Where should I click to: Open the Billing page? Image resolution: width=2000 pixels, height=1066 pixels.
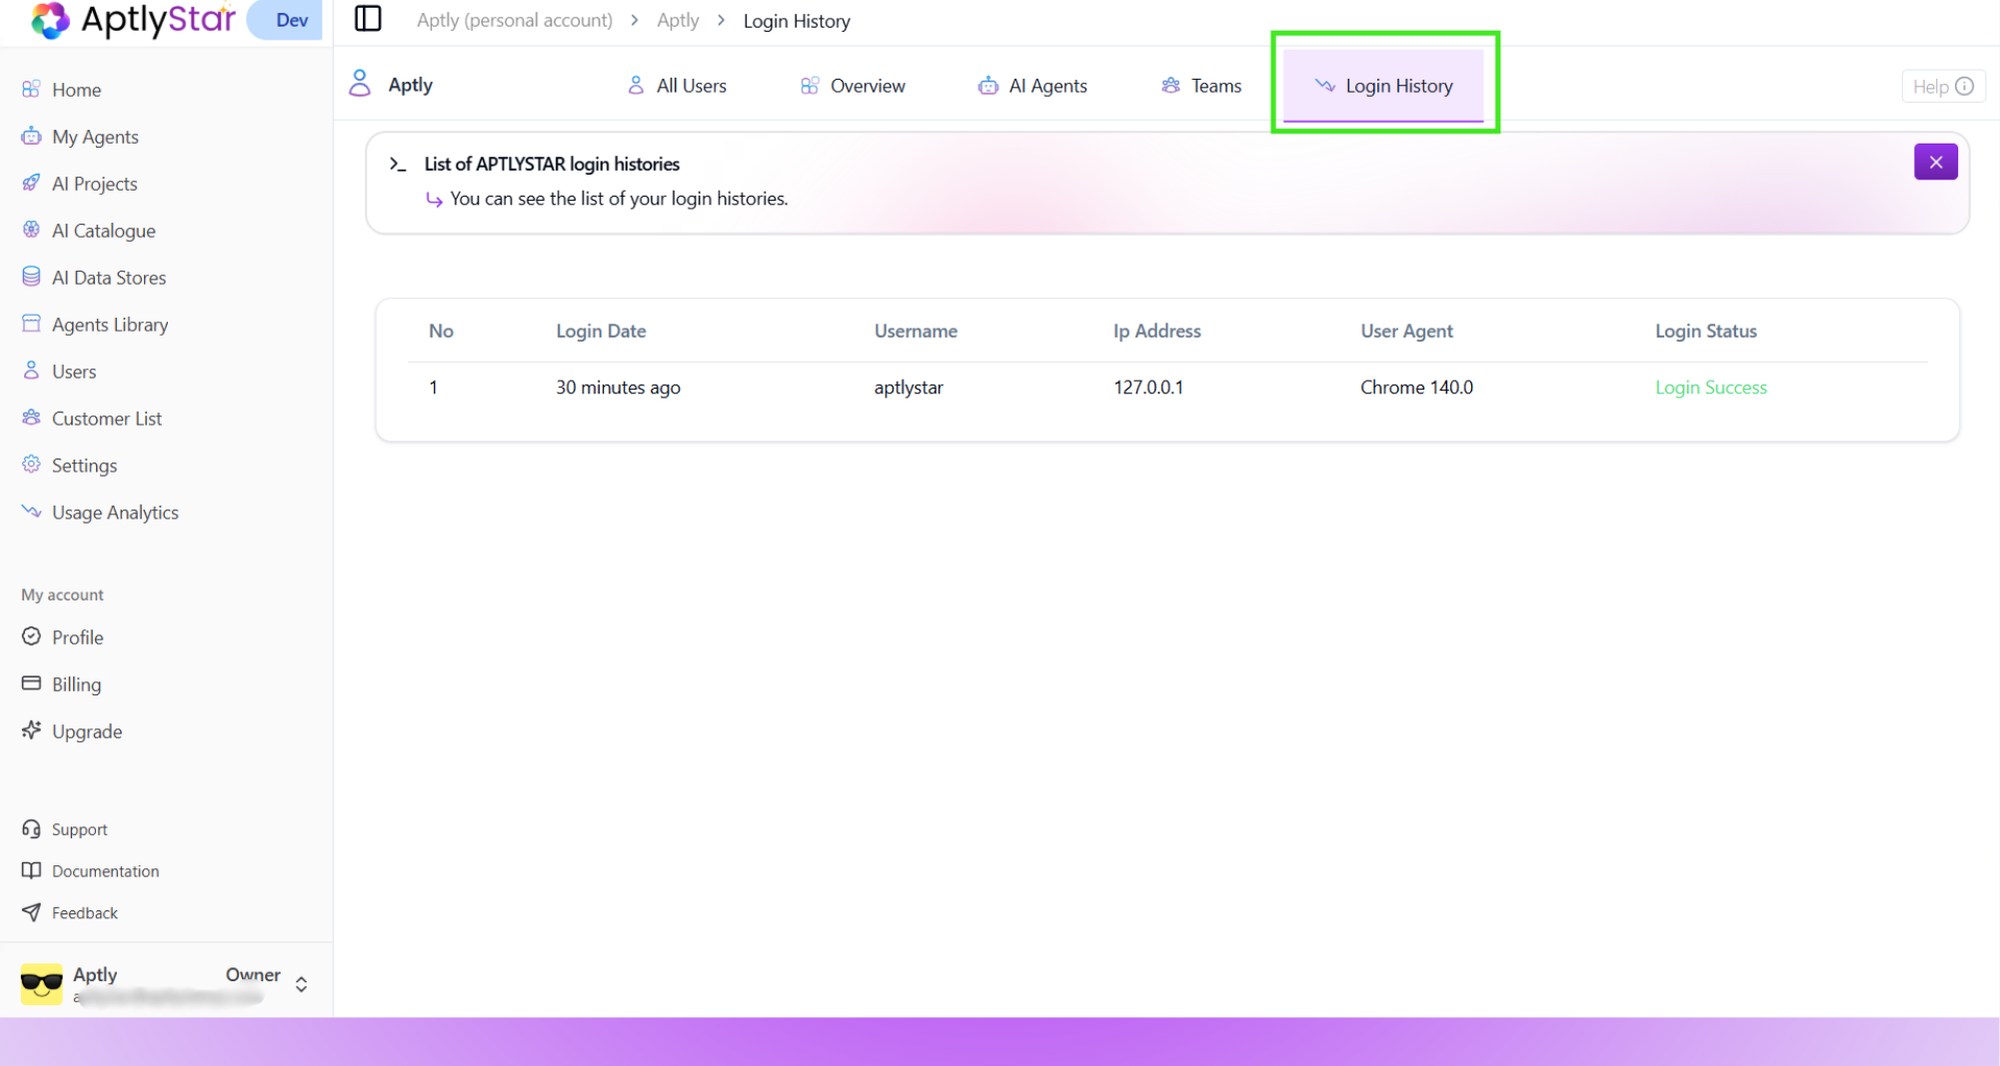tap(76, 684)
